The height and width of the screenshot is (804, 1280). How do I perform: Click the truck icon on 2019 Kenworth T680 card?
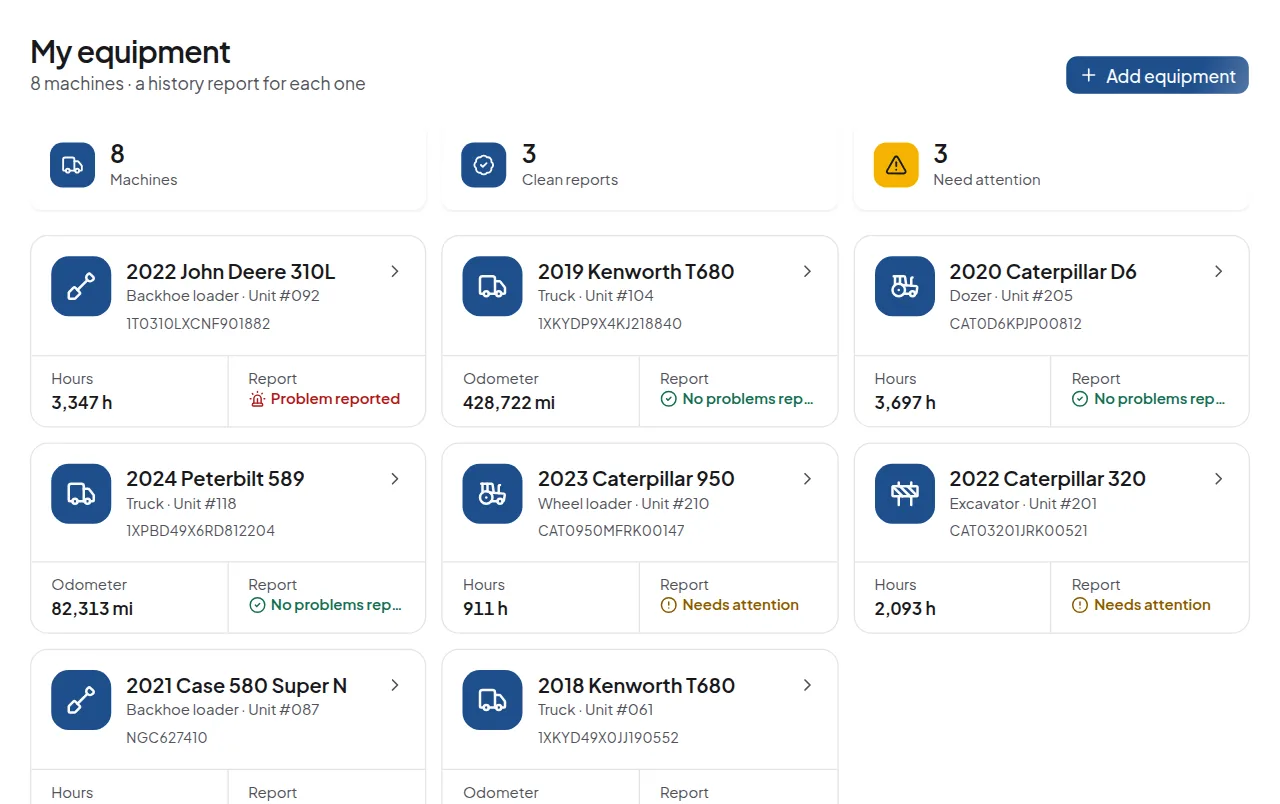(x=492, y=287)
